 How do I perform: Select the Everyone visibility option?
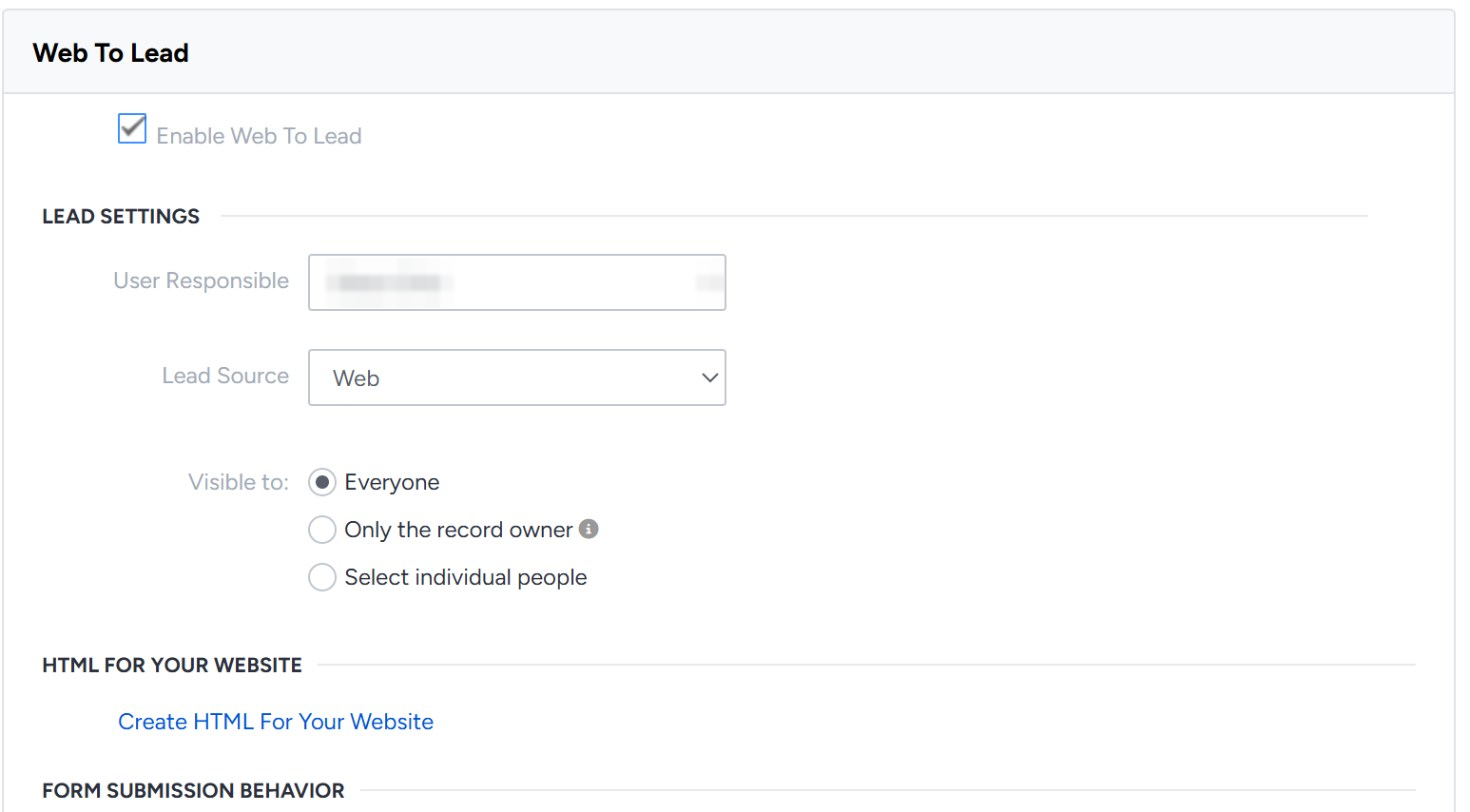(322, 482)
